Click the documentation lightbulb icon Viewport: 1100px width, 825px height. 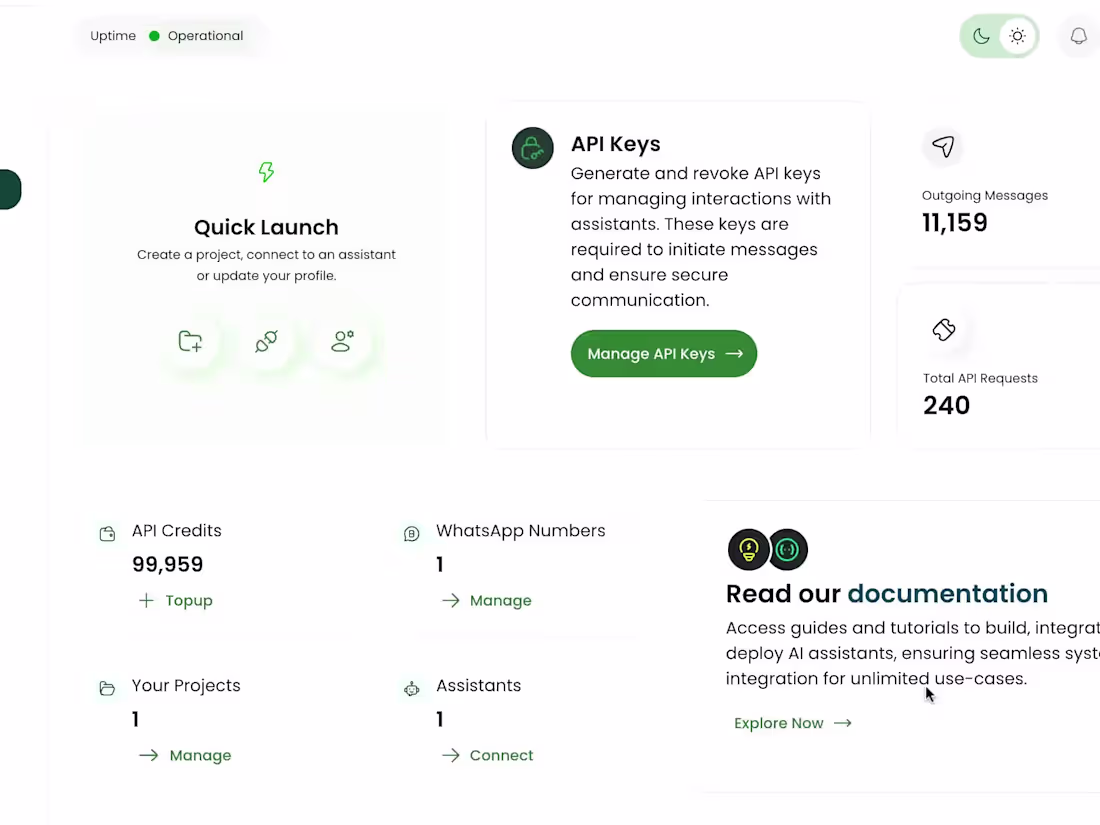tap(748, 549)
